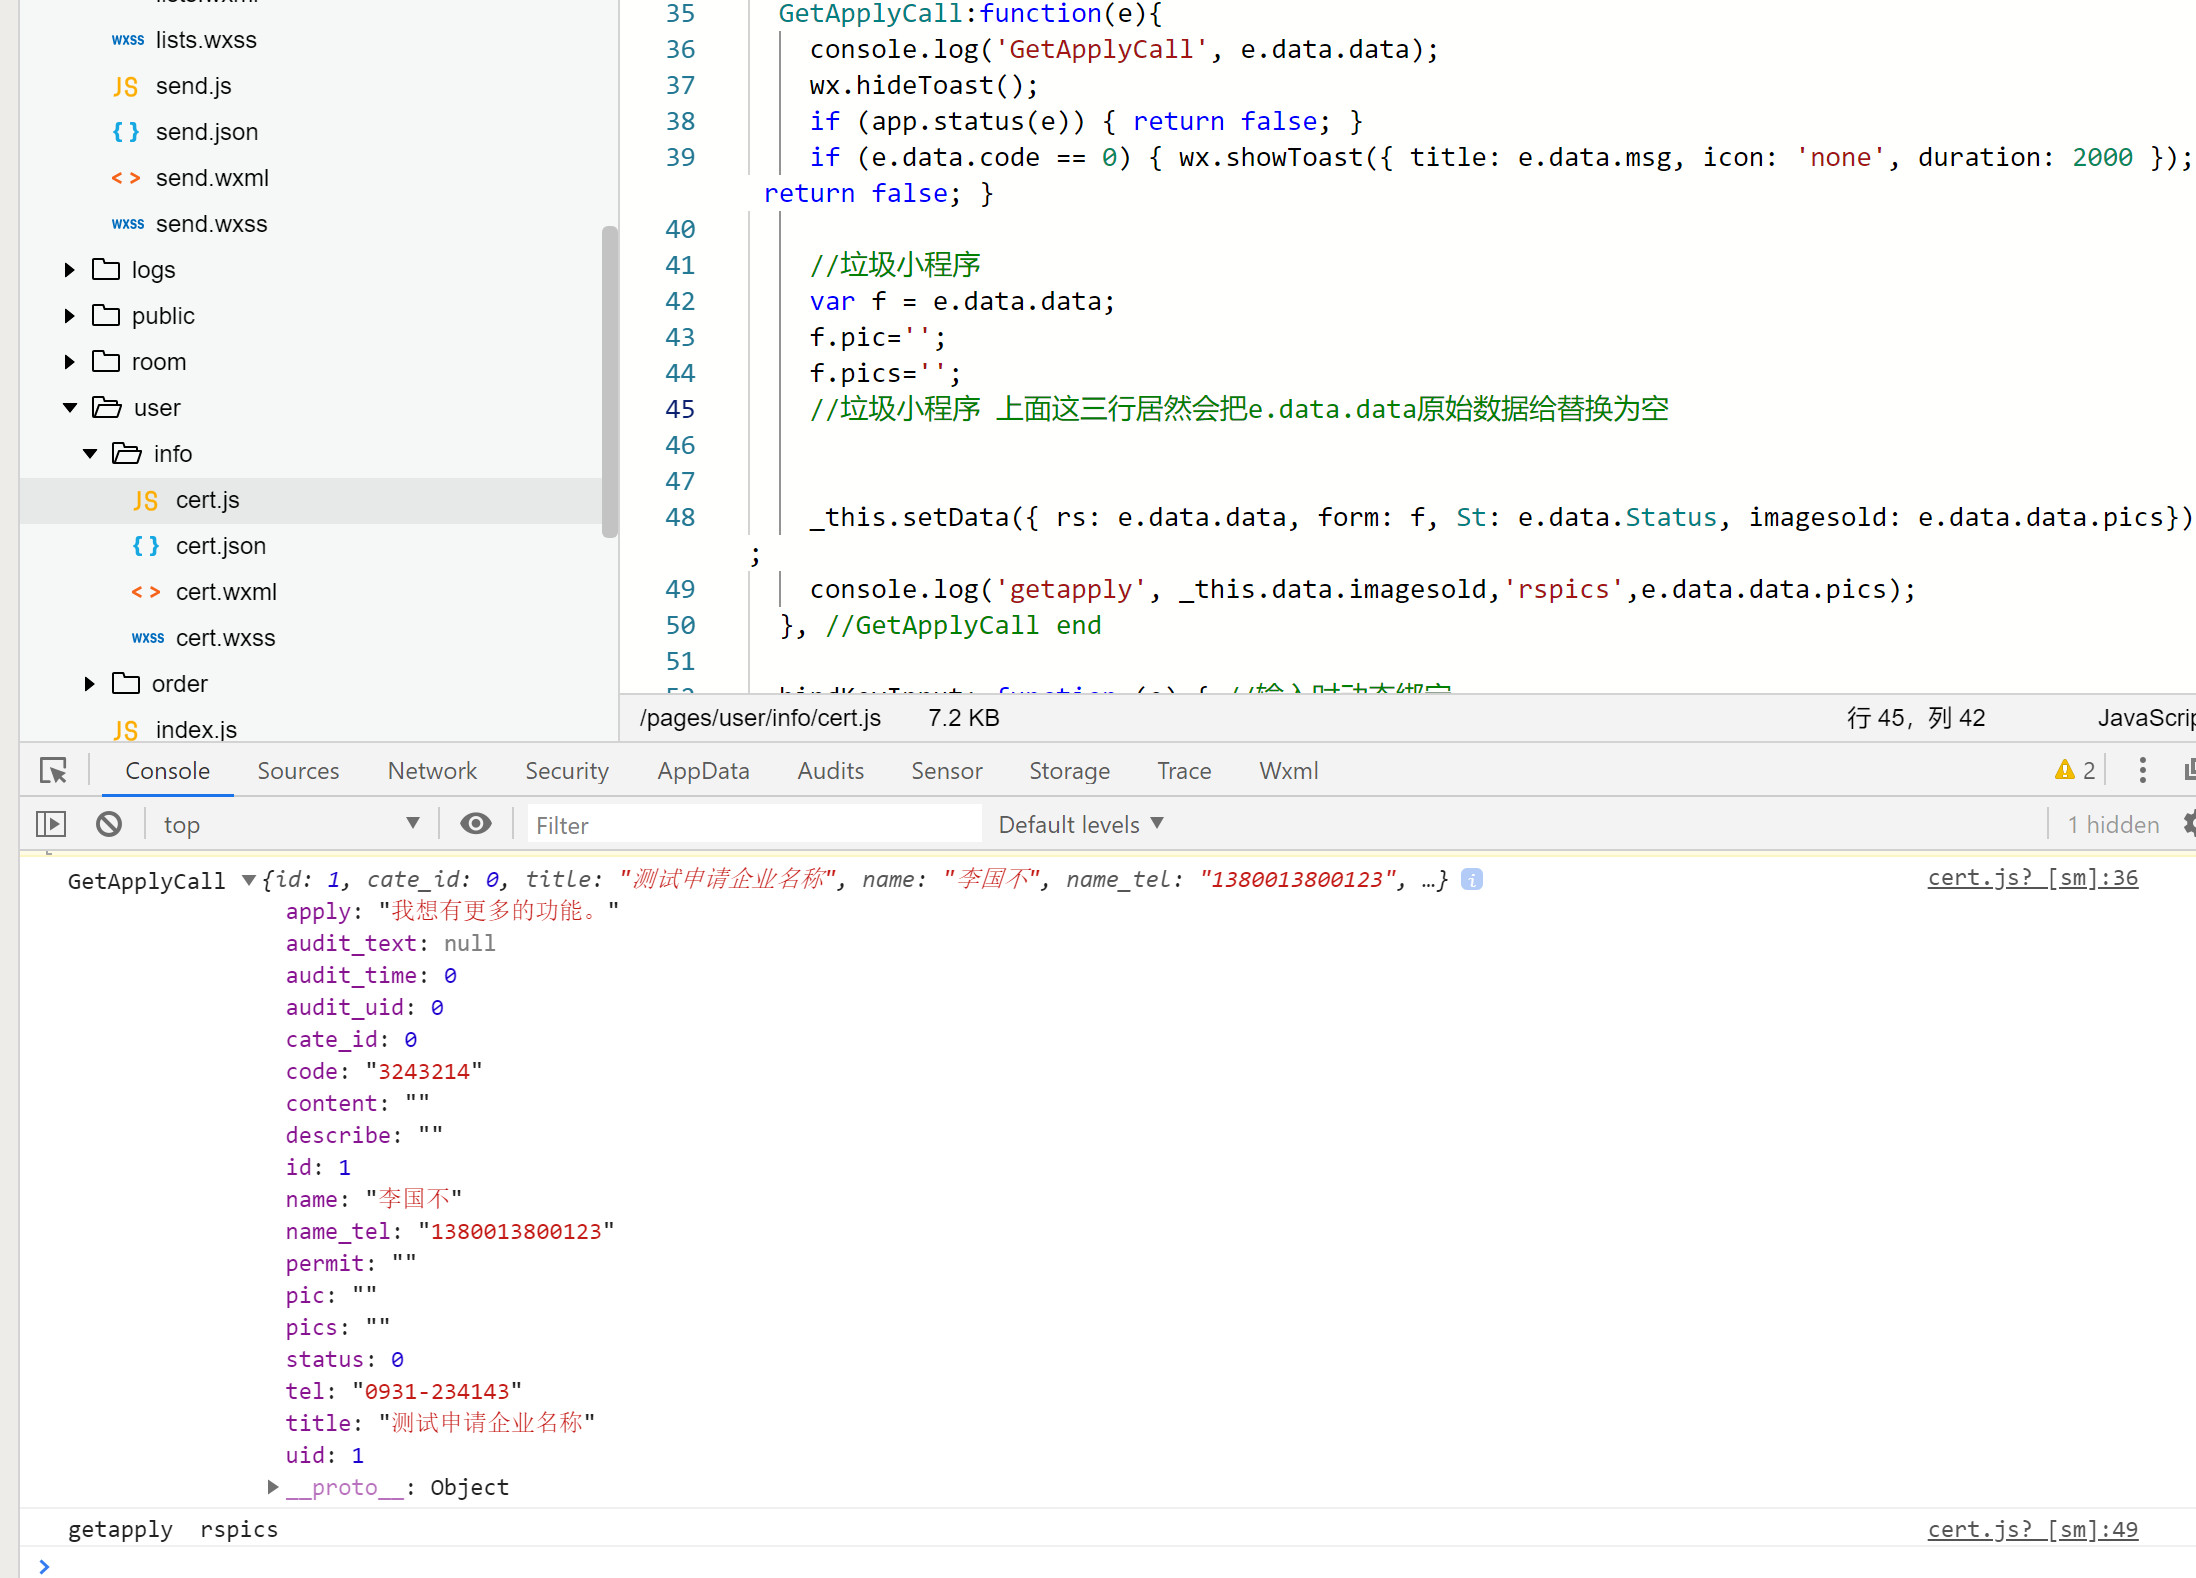Image resolution: width=2196 pixels, height=1578 pixels.
Task: Toggle the live expression eye icon
Action: (x=476, y=824)
